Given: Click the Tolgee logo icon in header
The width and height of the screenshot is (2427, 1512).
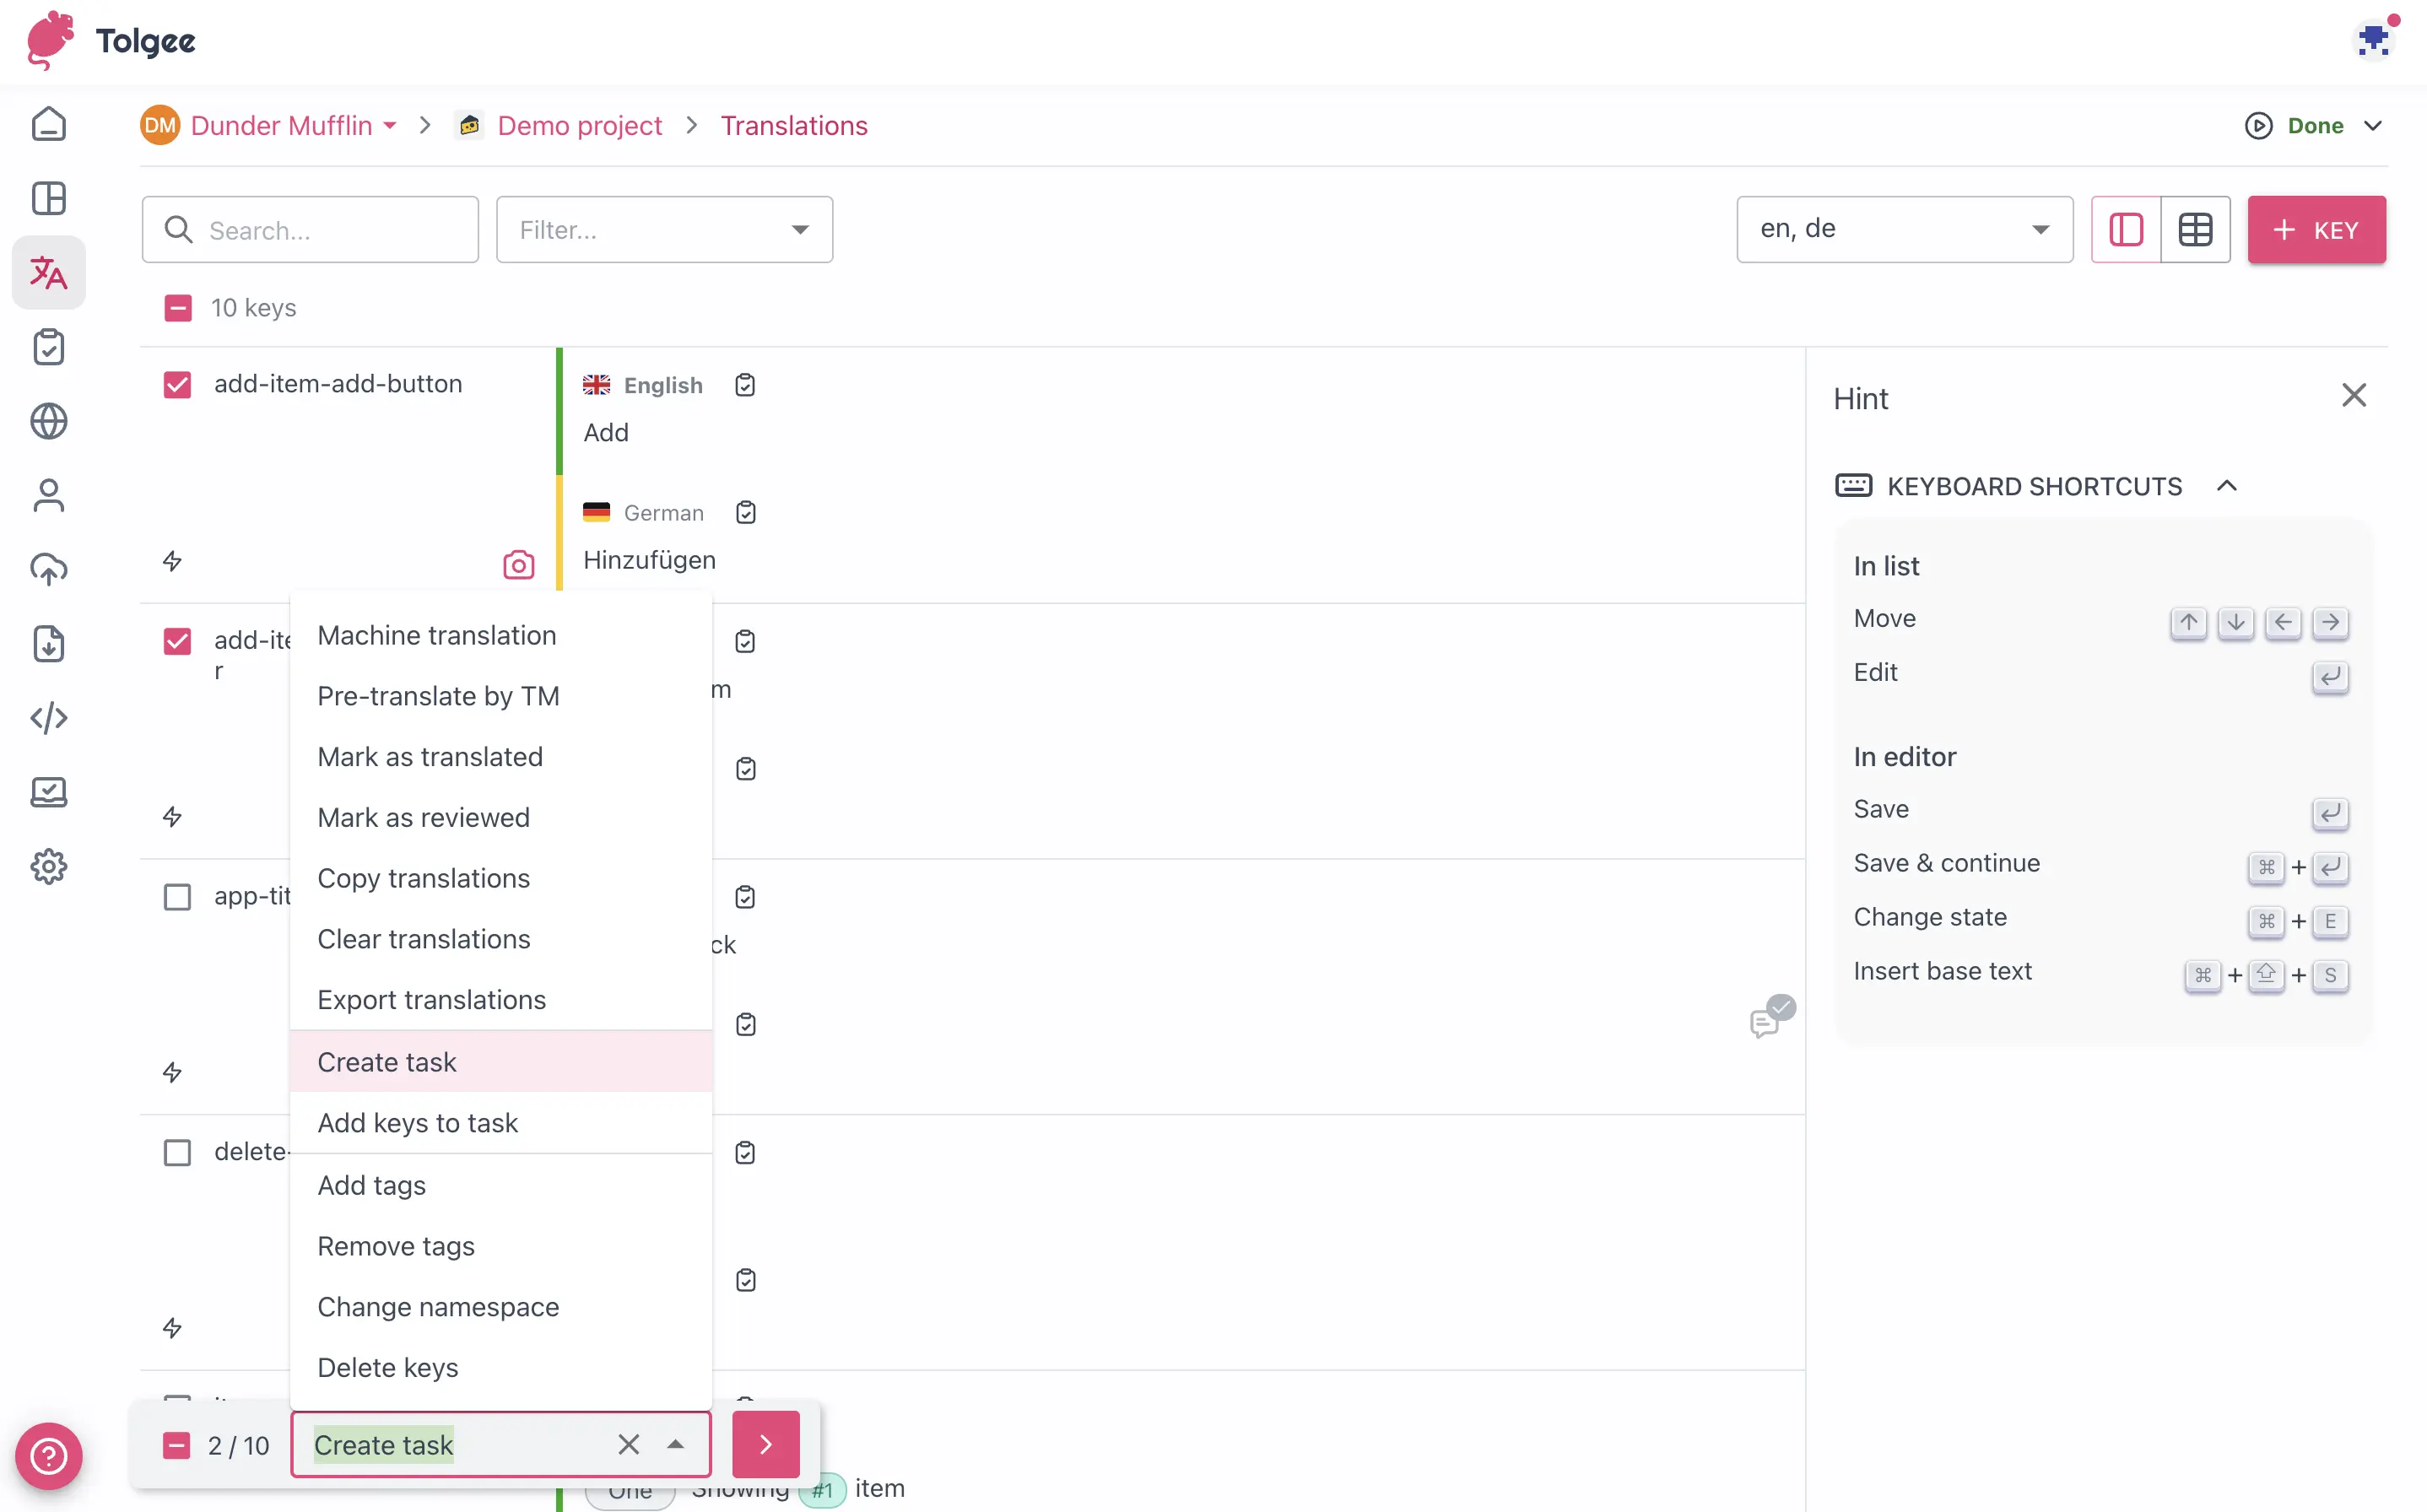Looking at the screenshot, I should click(49, 38).
